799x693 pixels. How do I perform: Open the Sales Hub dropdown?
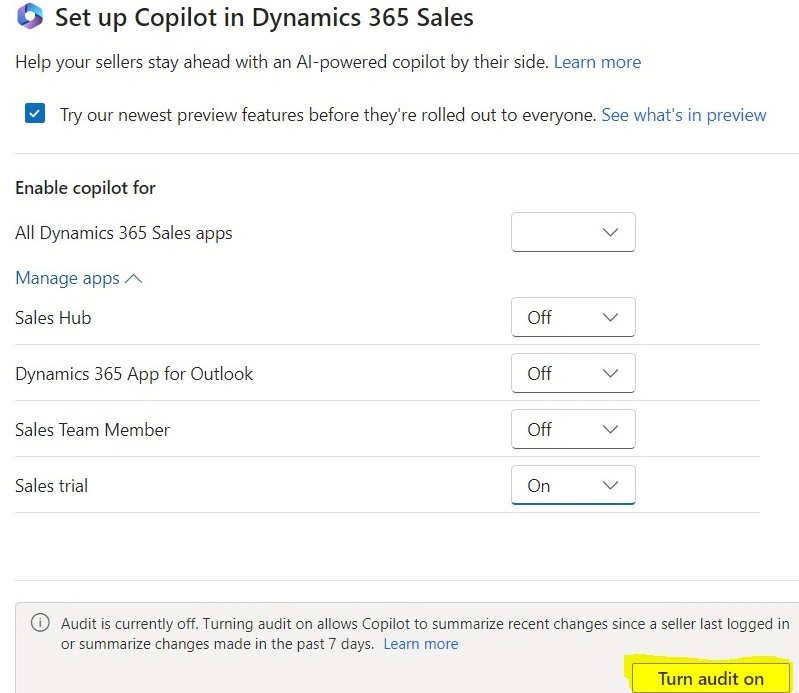(x=573, y=317)
